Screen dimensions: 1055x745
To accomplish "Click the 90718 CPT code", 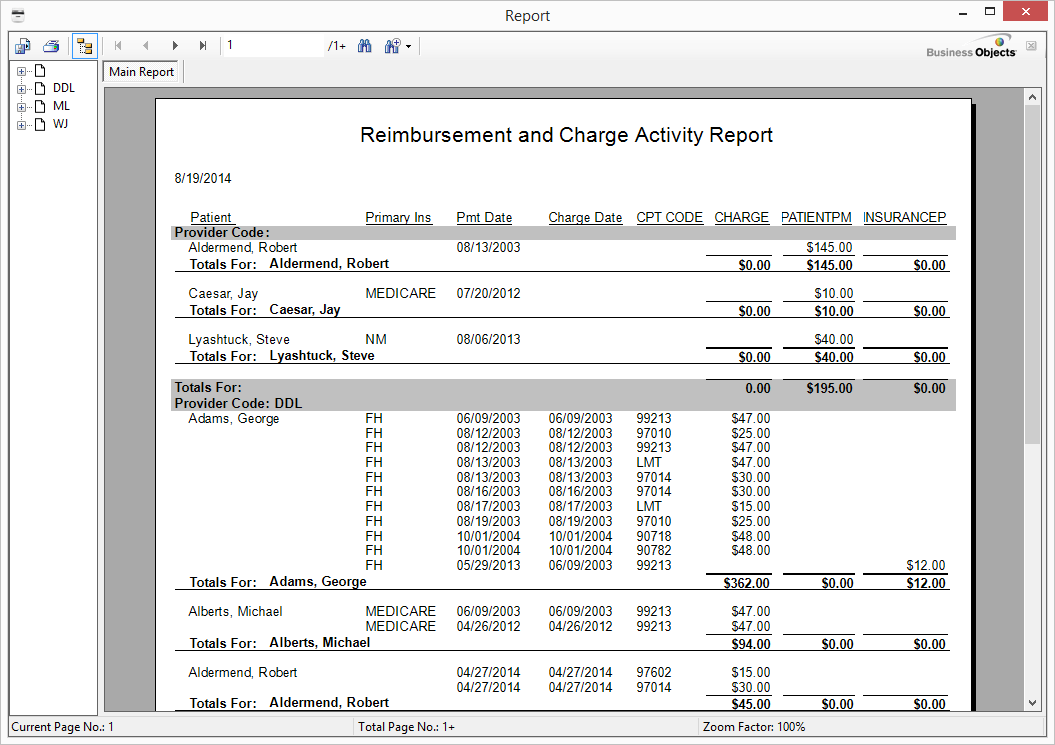I will click(654, 536).
